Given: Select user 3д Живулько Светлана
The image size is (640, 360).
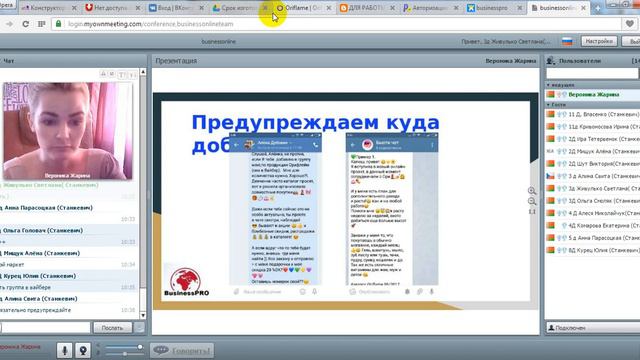Looking at the screenshot, I should pos(593,188).
